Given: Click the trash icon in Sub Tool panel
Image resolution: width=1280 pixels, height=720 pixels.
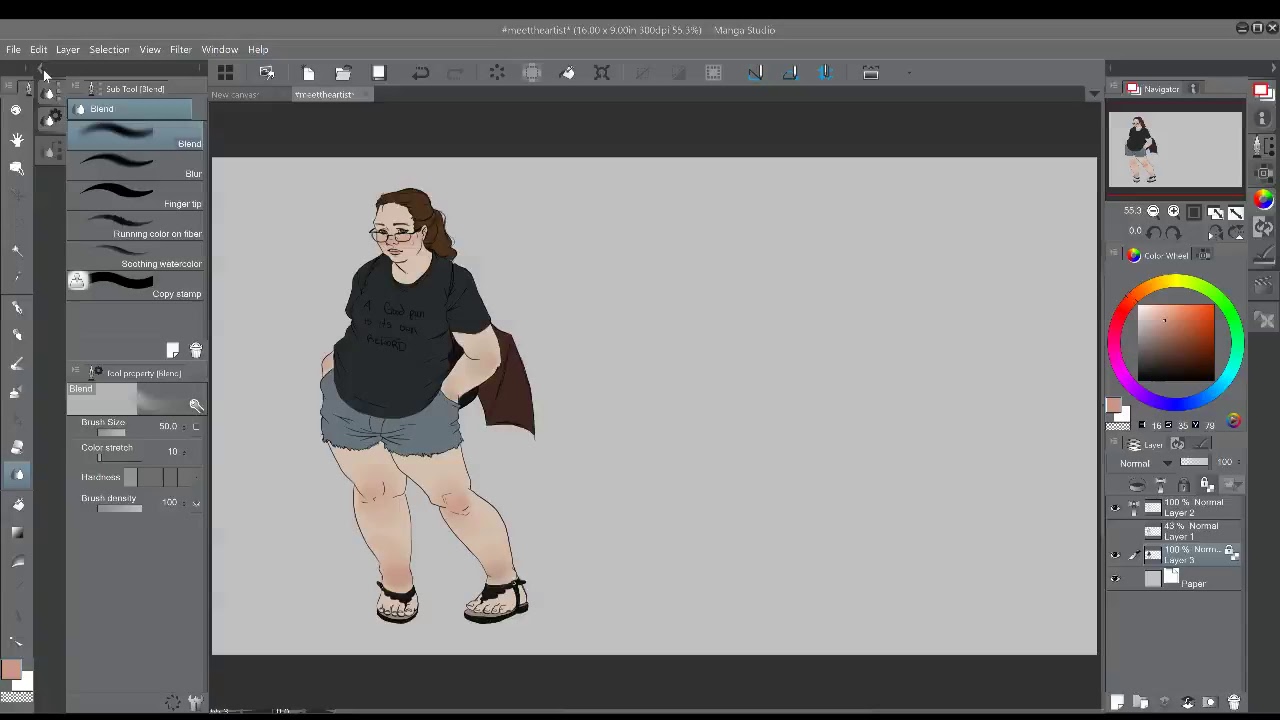Looking at the screenshot, I should (196, 350).
